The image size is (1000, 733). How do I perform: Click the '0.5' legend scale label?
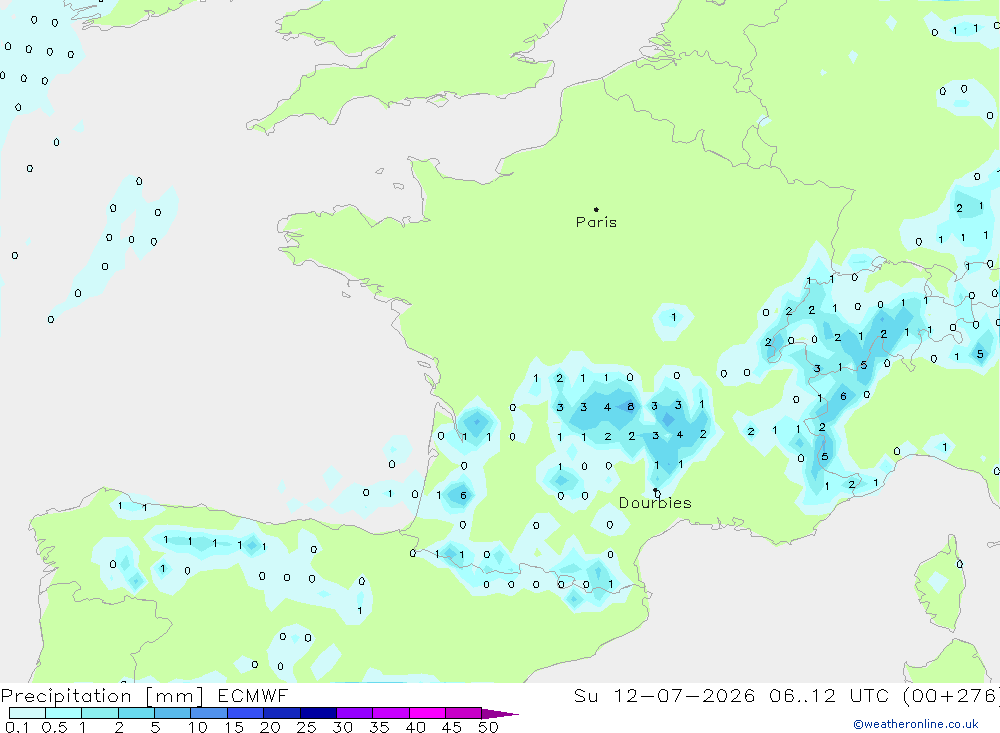coord(54,727)
